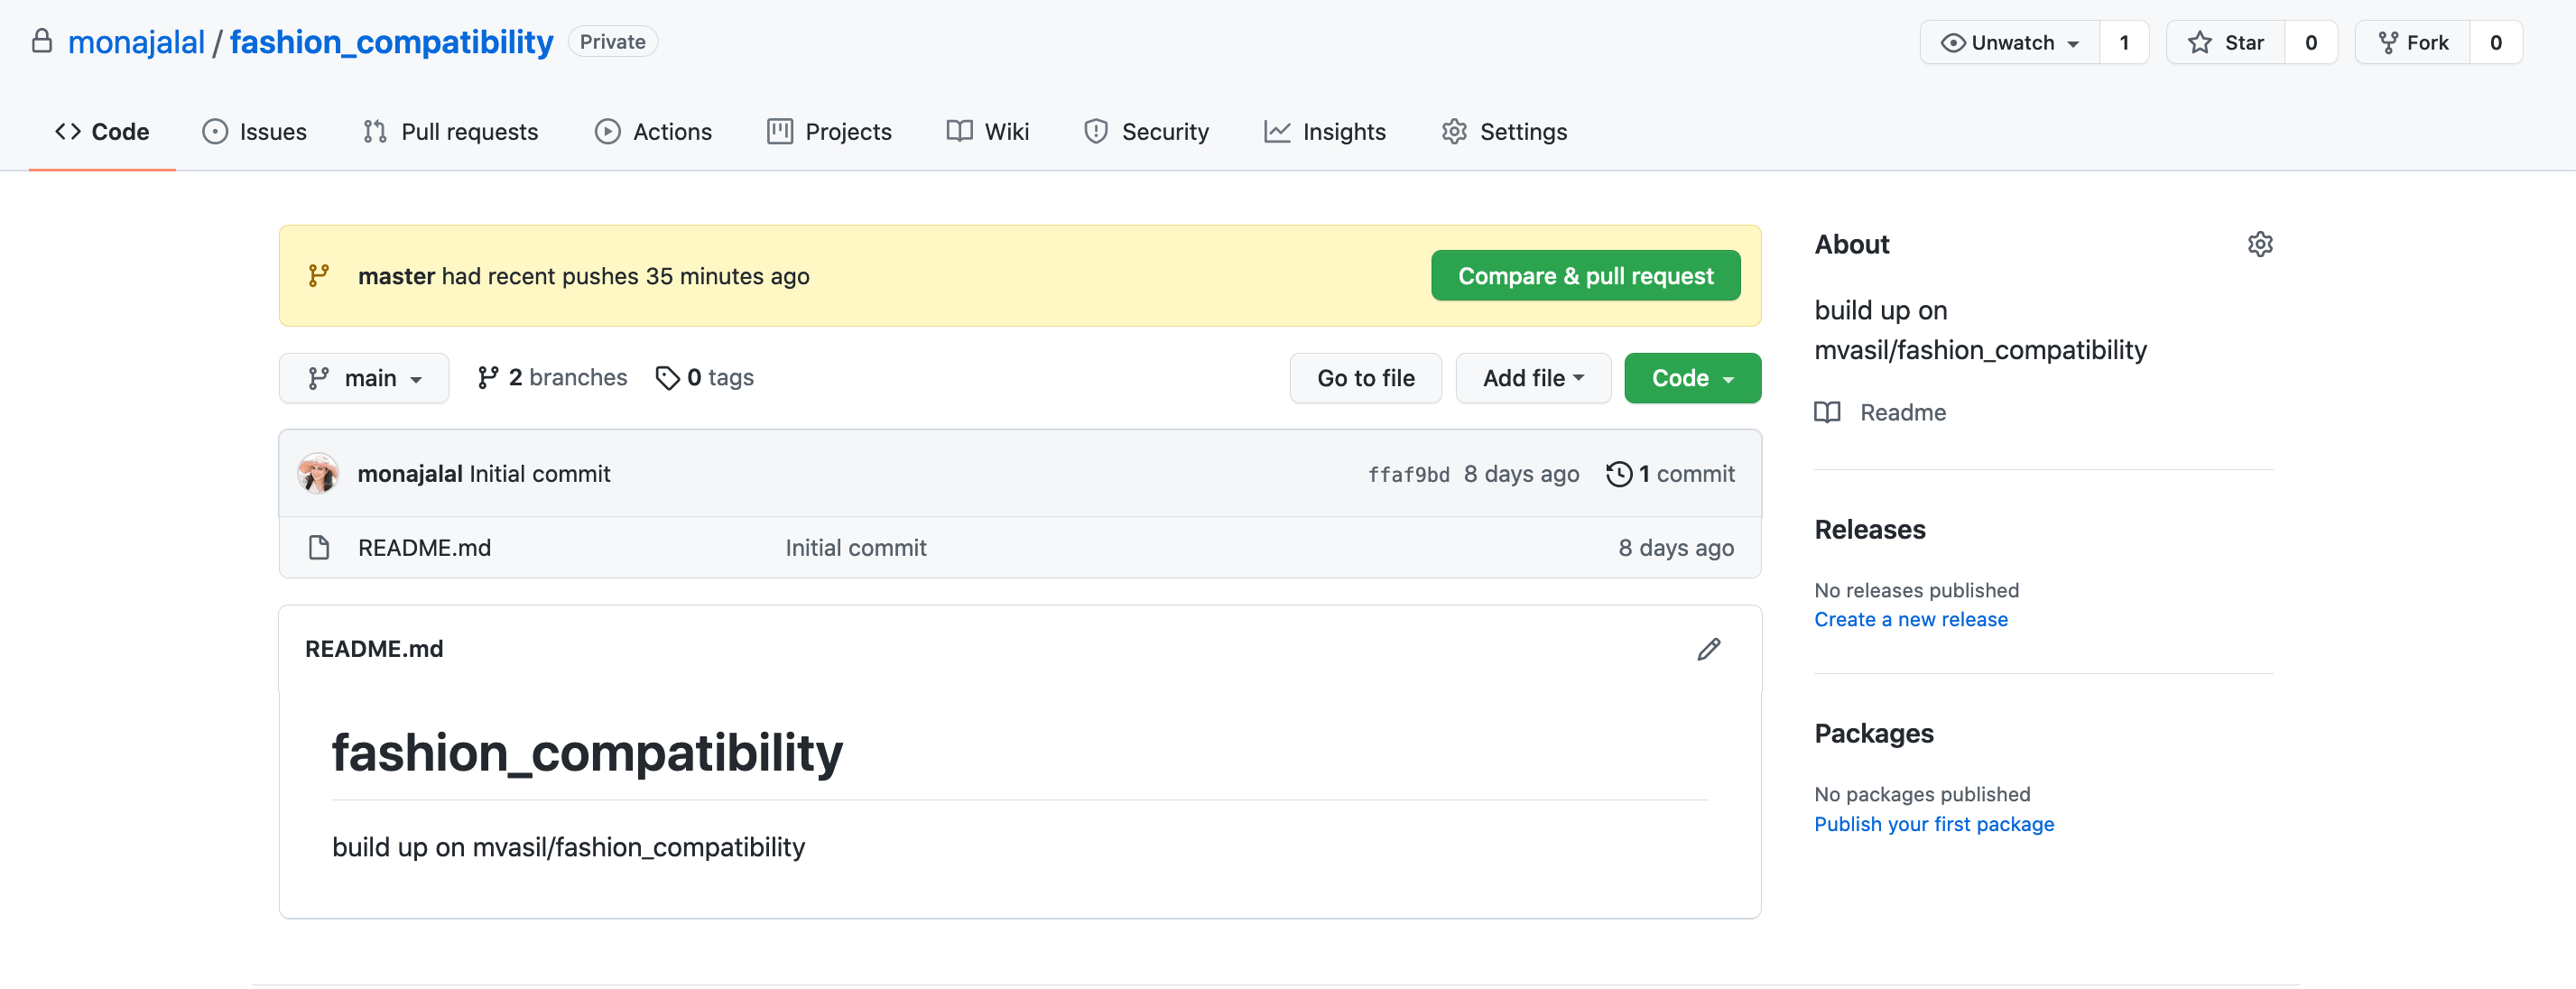Screen dimensions: 2576x989
Task: Star this repository
Action: pyautogui.click(x=2225, y=43)
